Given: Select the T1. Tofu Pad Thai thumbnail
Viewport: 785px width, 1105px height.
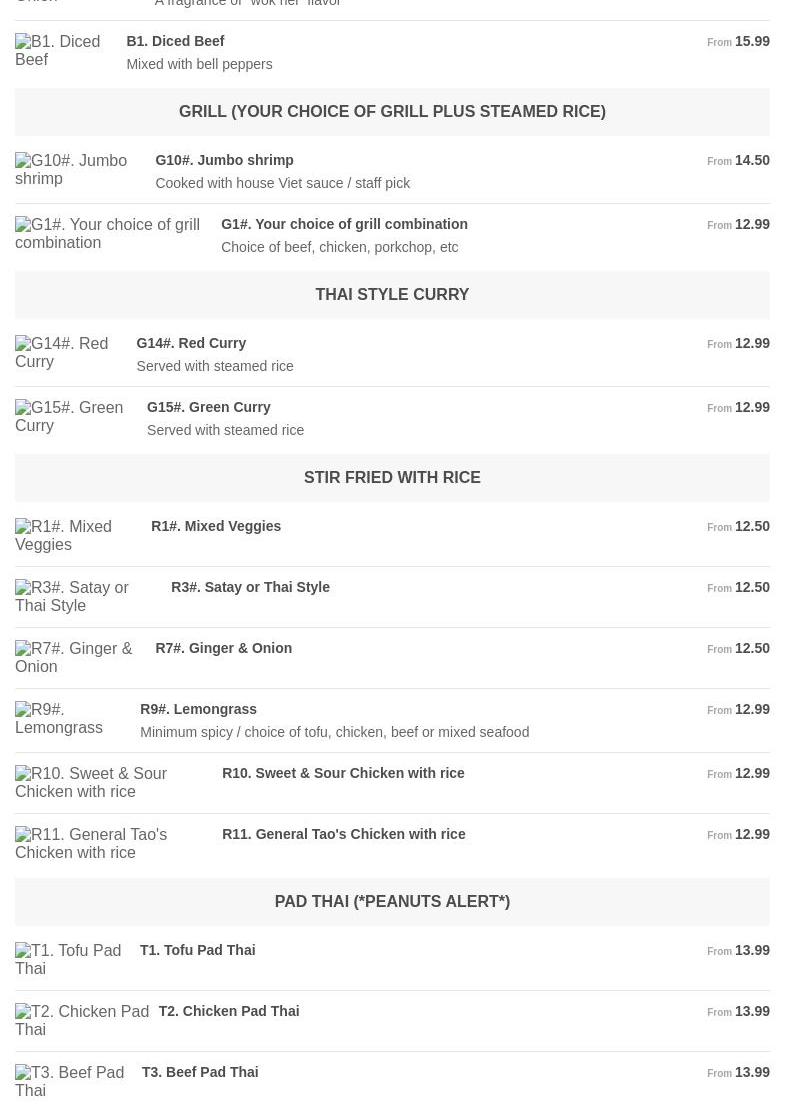Looking at the screenshot, I should coord(68,960).
